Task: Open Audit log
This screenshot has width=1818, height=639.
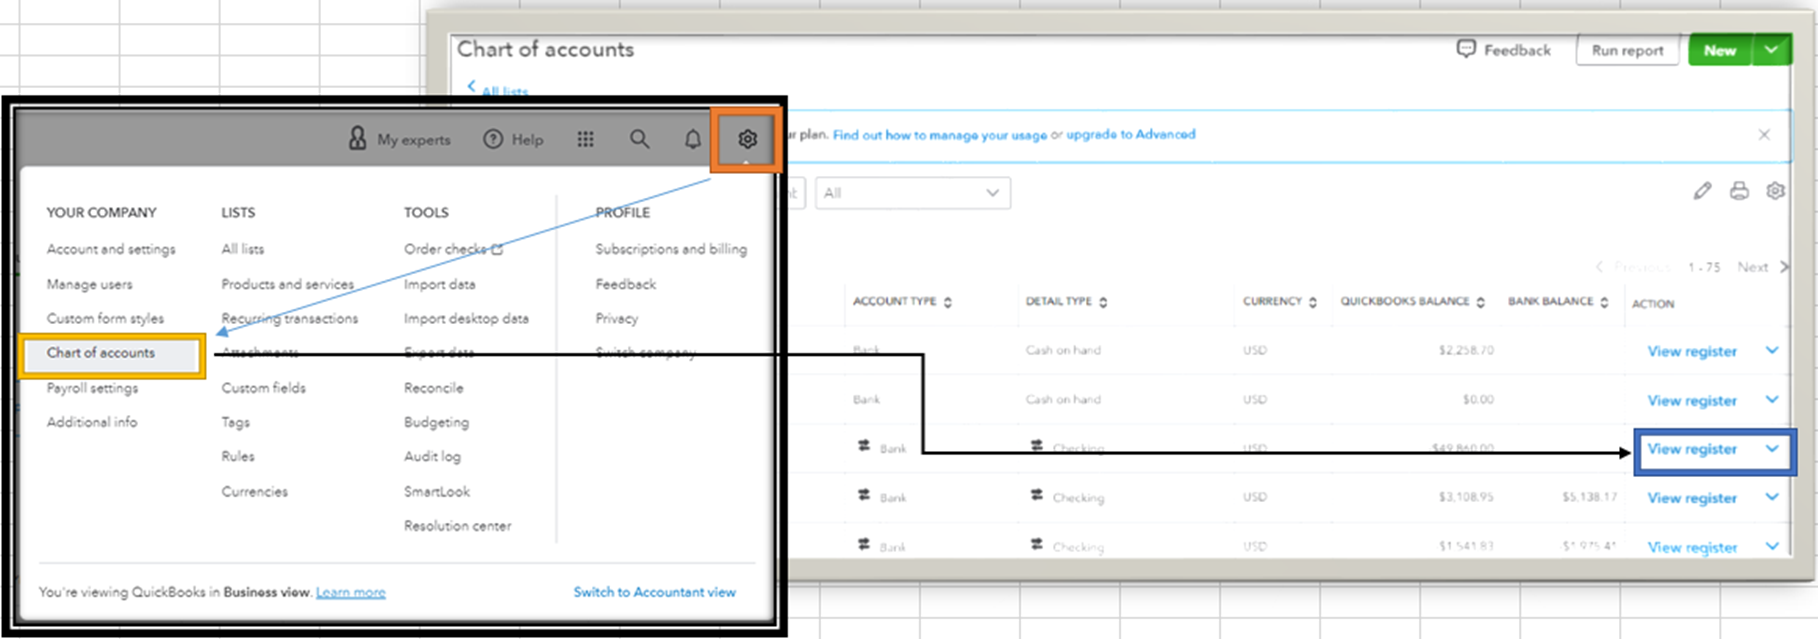Action: tap(432, 456)
